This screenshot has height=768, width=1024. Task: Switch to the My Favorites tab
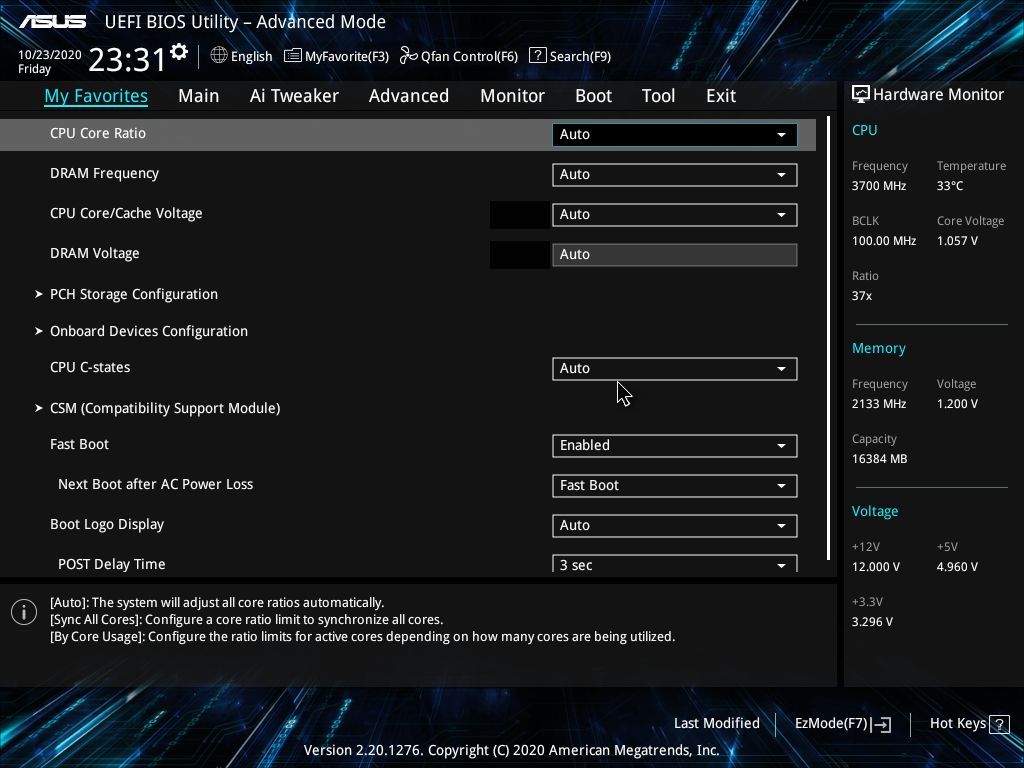pos(96,96)
